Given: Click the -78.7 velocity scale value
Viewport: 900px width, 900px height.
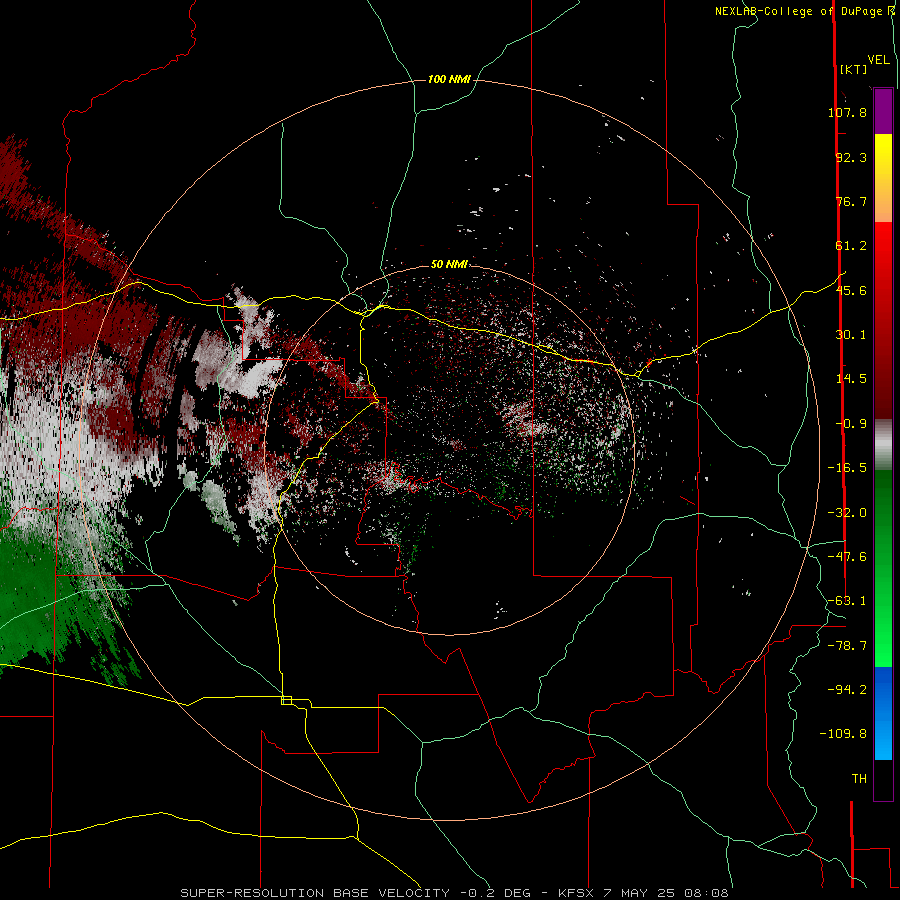Looking at the screenshot, I should pos(847,646).
